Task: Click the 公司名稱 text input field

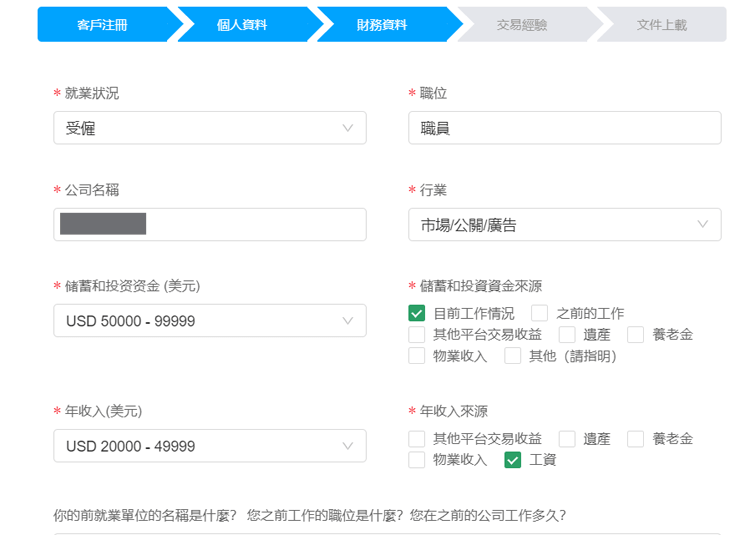Action: (209, 225)
